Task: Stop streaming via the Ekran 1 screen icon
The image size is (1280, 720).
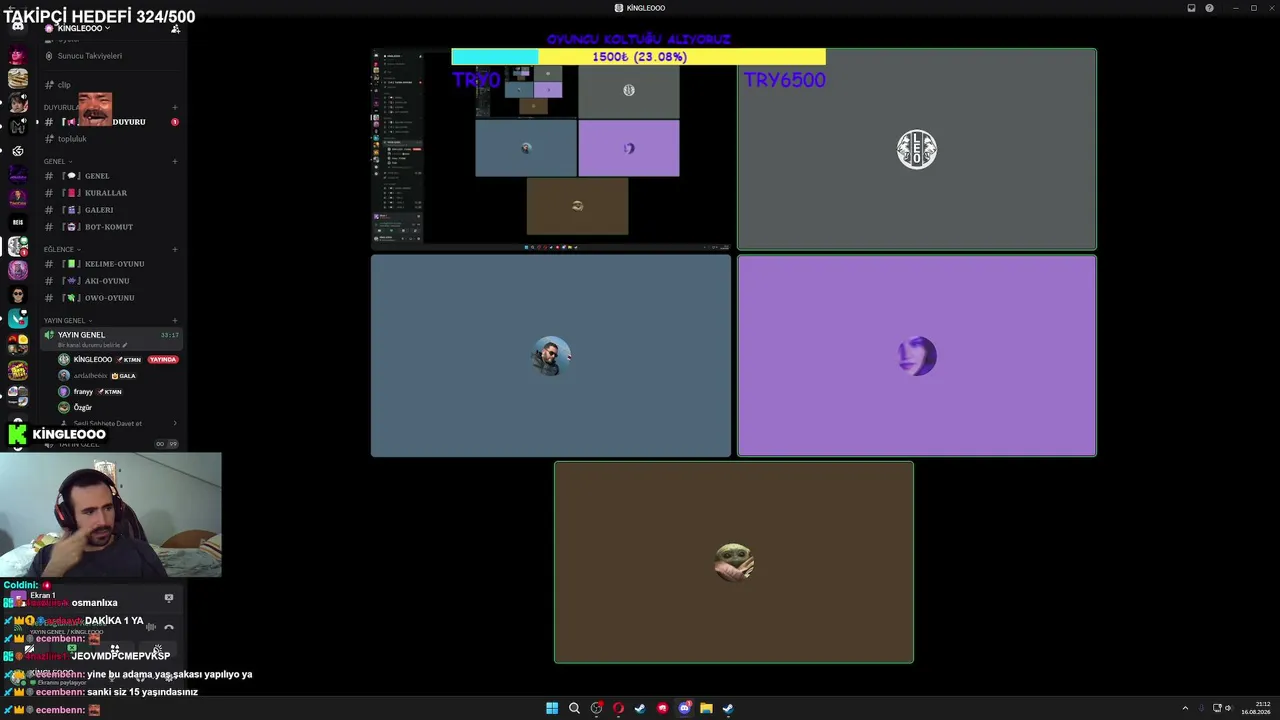Action: click(x=168, y=598)
